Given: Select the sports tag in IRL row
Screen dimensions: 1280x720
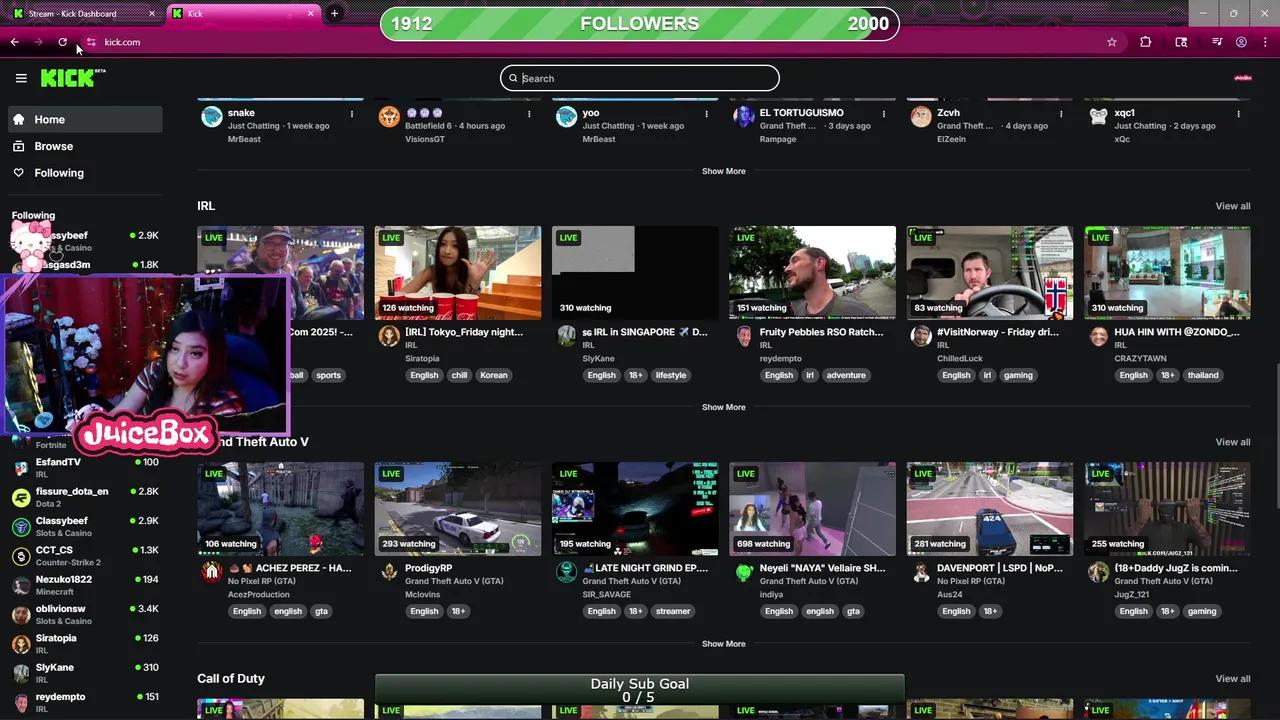Looking at the screenshot, I should pos(328,375).
